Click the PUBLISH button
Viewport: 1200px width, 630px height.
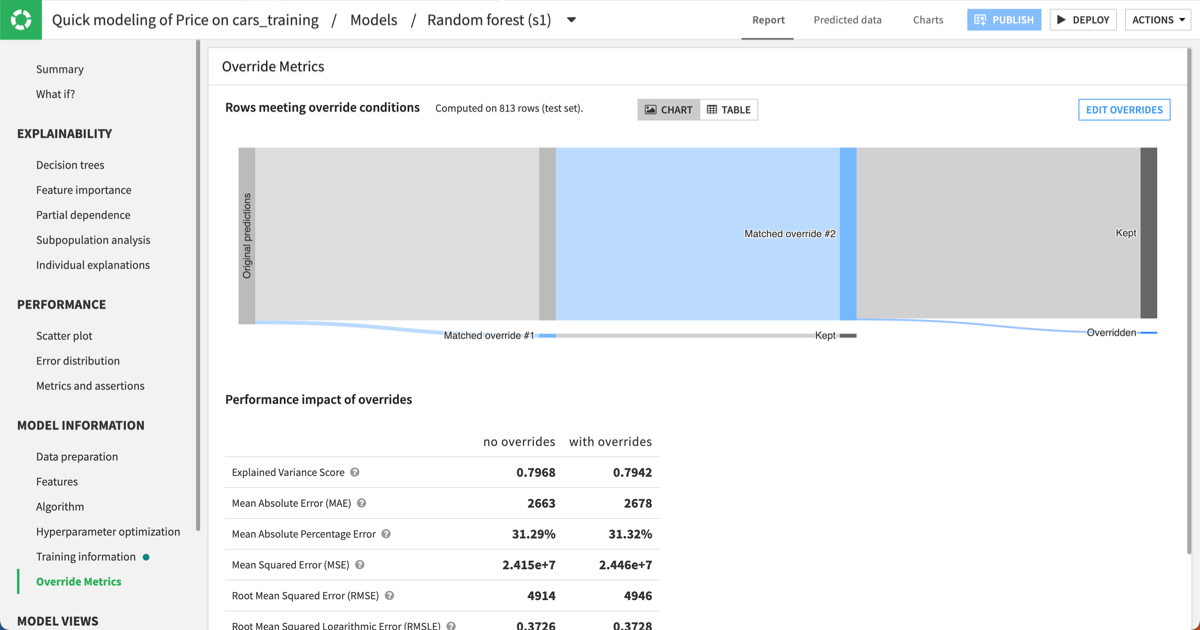1003,19
